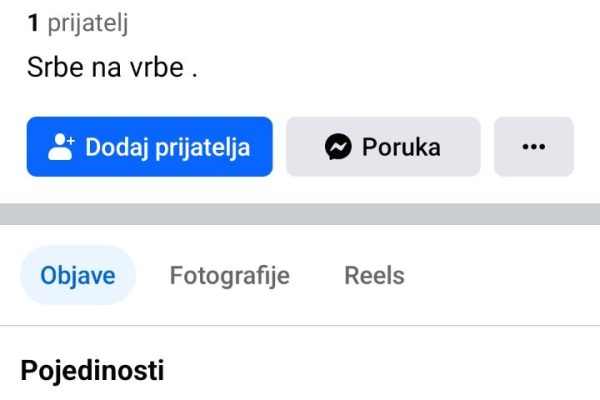600x400 pixels.
Task: Send friend request with the blue button
Action: (150, 147)
